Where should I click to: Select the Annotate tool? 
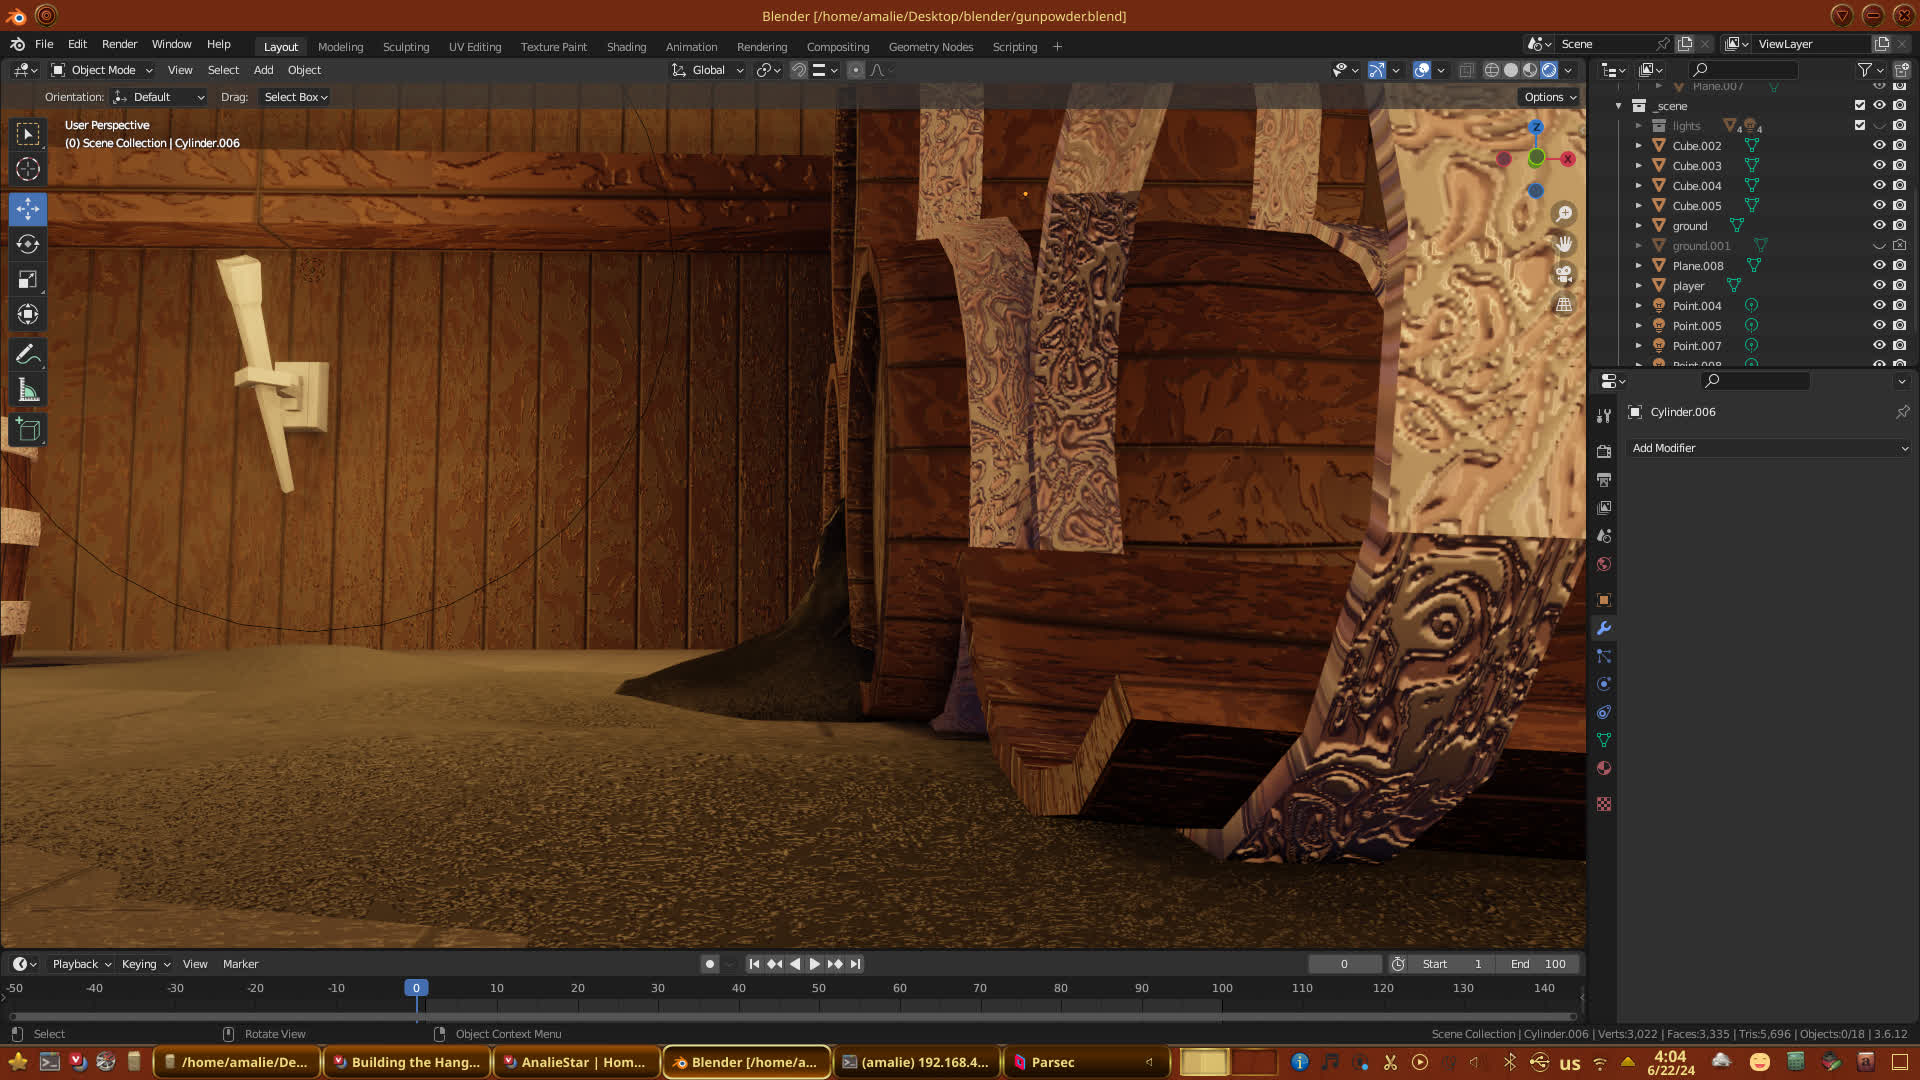(x=28, y=355)
